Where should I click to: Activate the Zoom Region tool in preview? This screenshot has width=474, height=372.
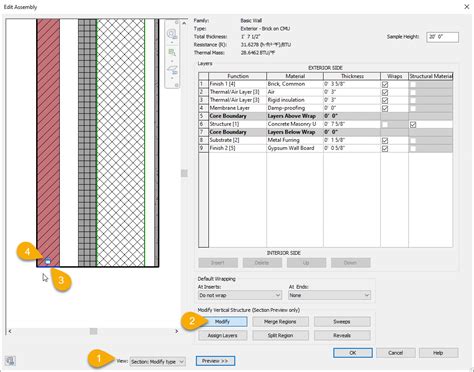coord(172,52)
